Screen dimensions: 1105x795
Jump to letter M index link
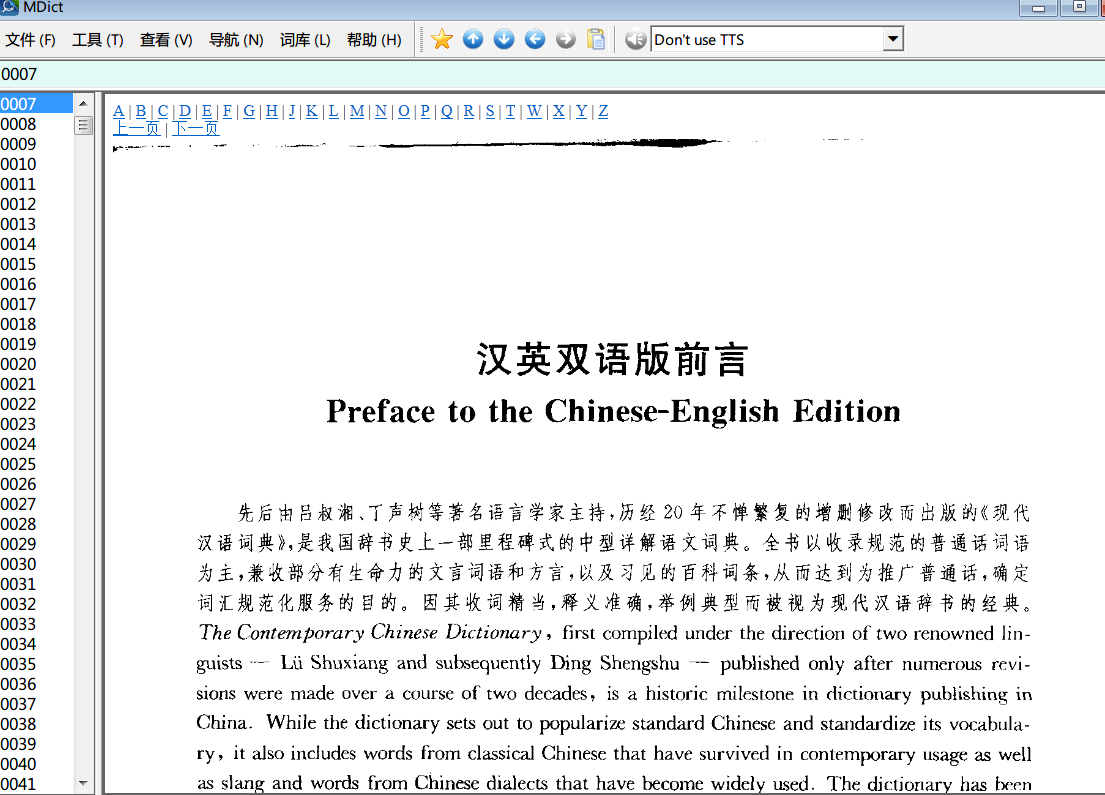tap(357, 111)
